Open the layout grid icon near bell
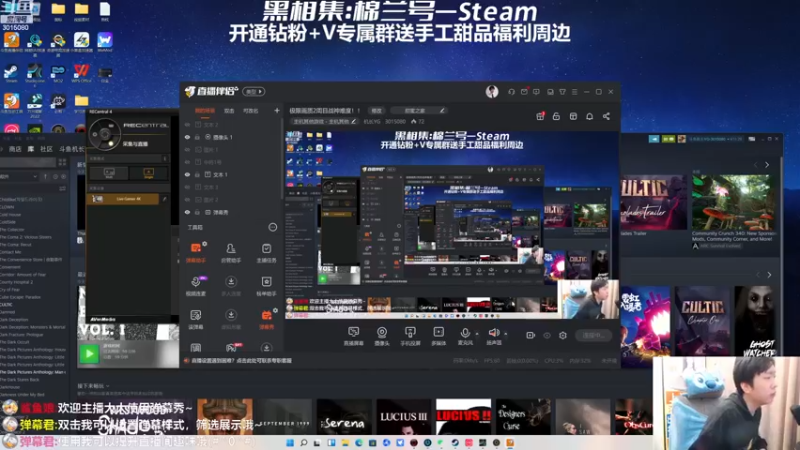The image size is (800, 450). pos(573,116)
